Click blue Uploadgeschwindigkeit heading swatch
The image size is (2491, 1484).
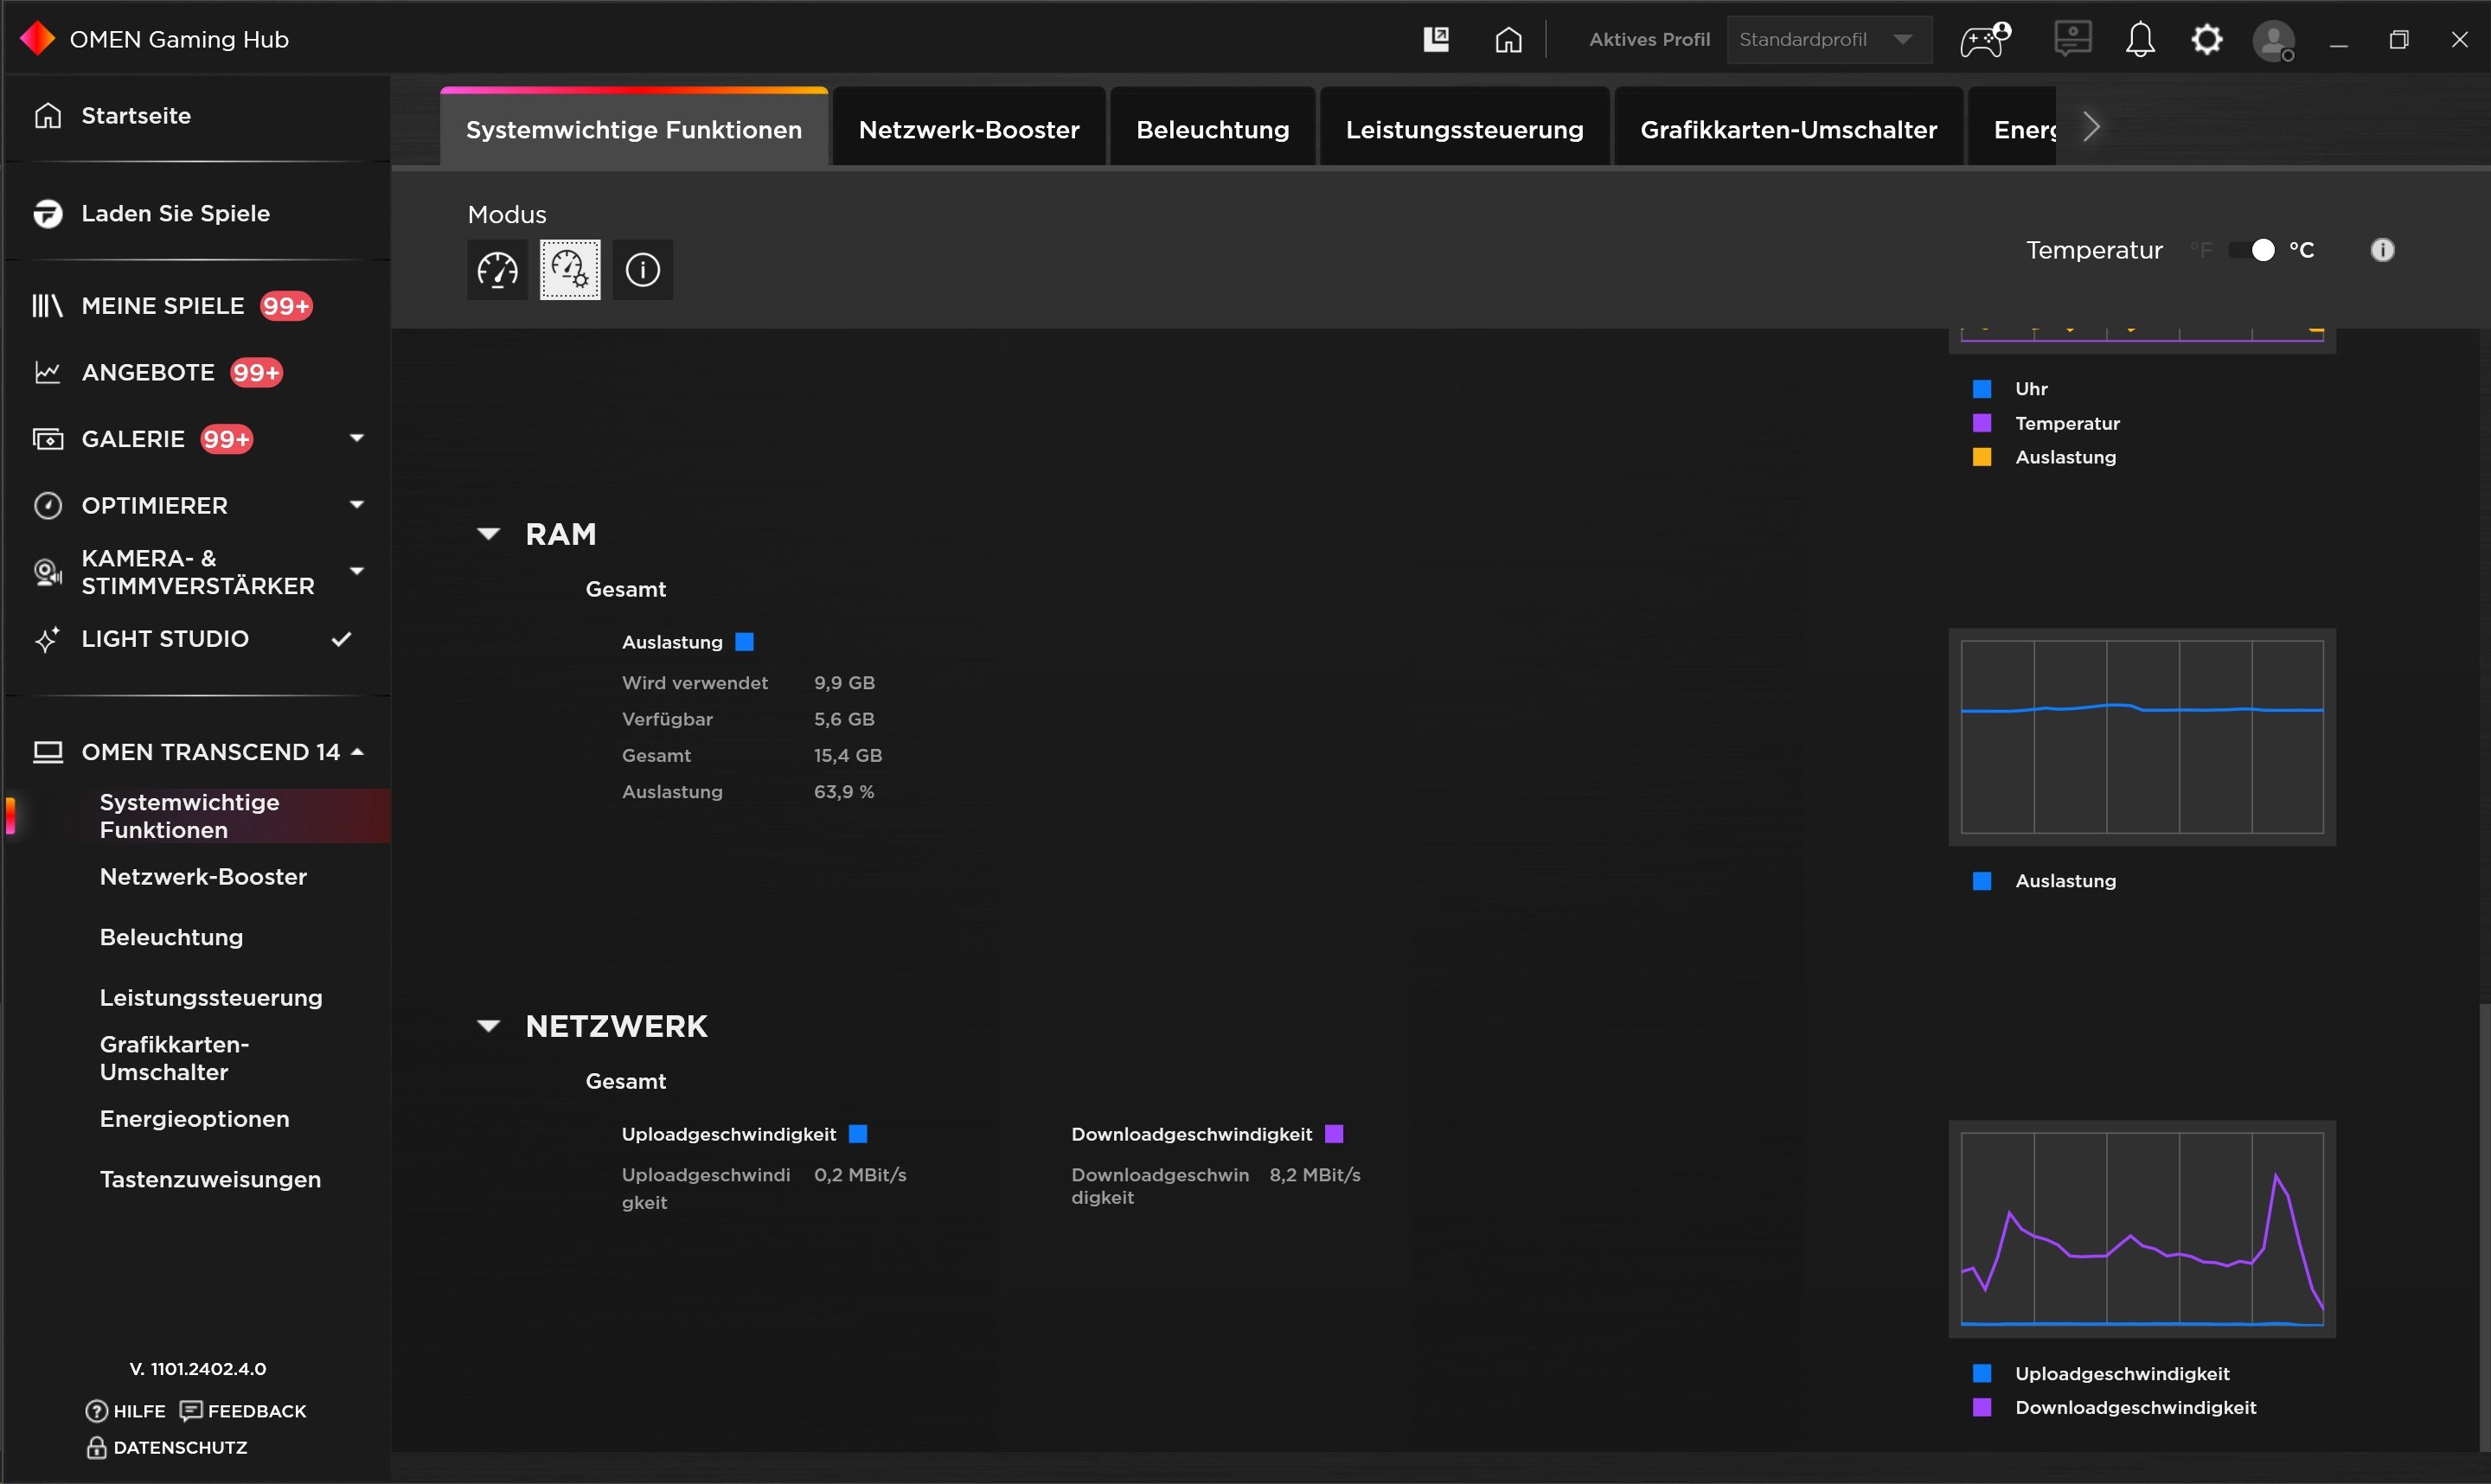tap(858, 1134)
